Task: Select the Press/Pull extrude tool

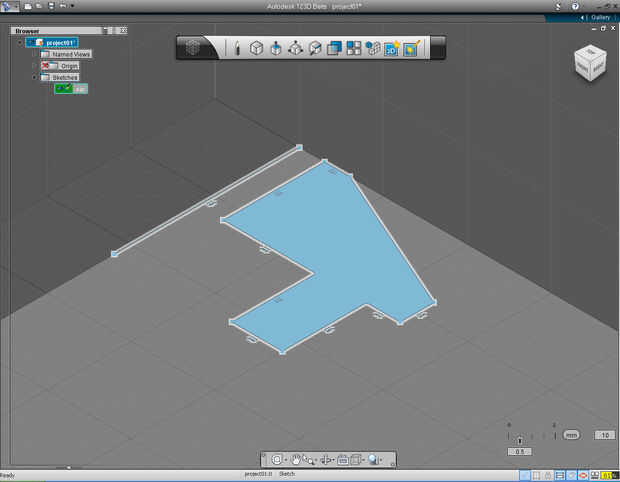Action: point(276,48)
